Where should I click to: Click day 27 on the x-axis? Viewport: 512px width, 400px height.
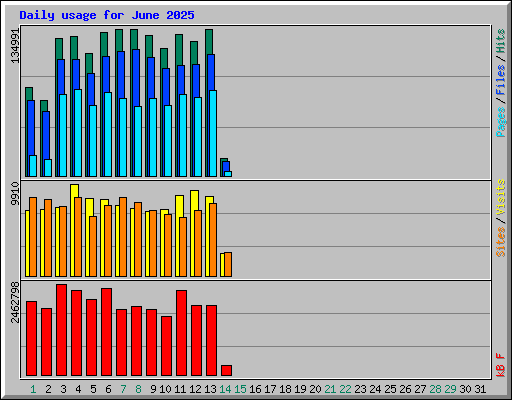pos(420,389)
